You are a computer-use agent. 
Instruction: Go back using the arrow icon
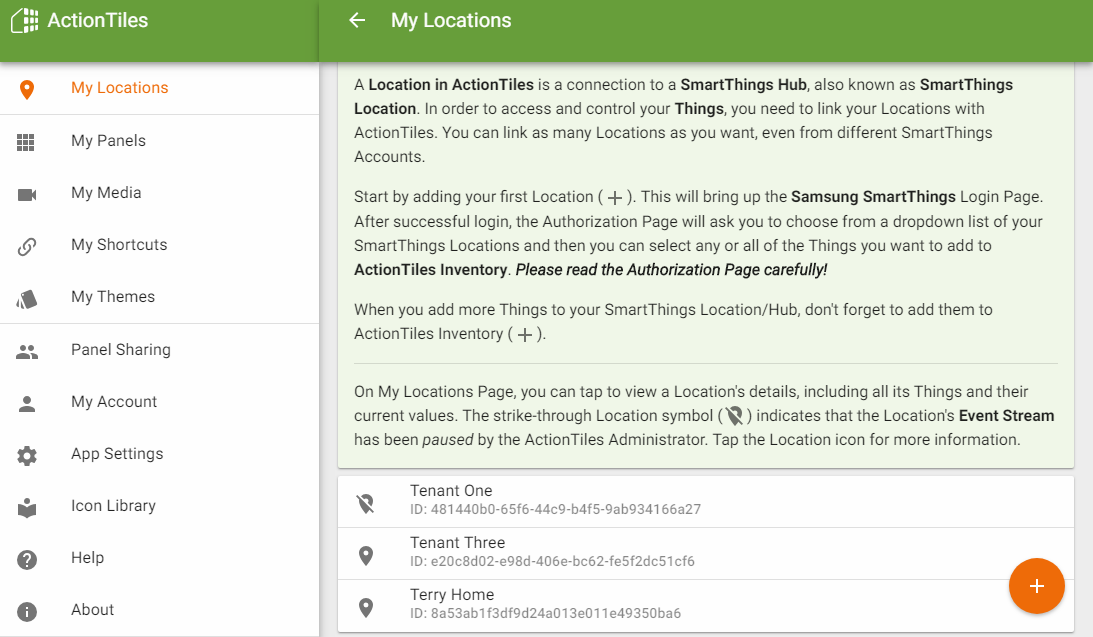(357, 20)
